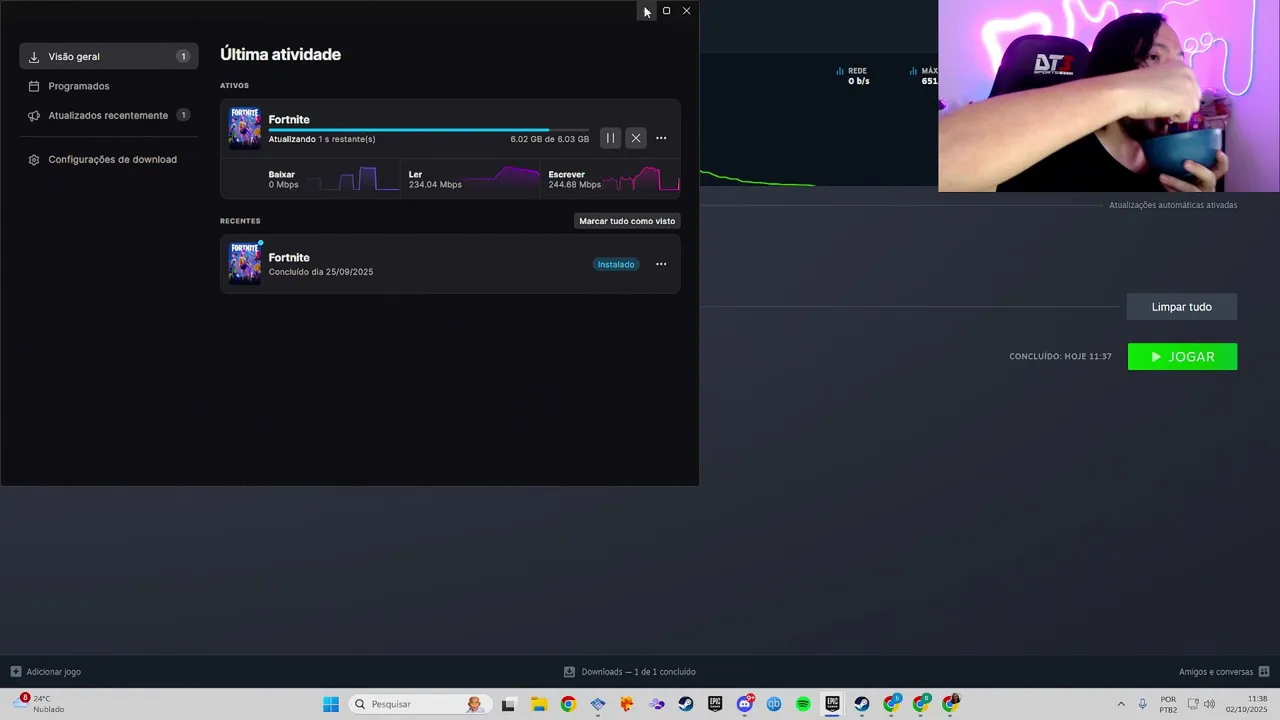
Task: Click the microphone tray icon
Action: 1143,704
